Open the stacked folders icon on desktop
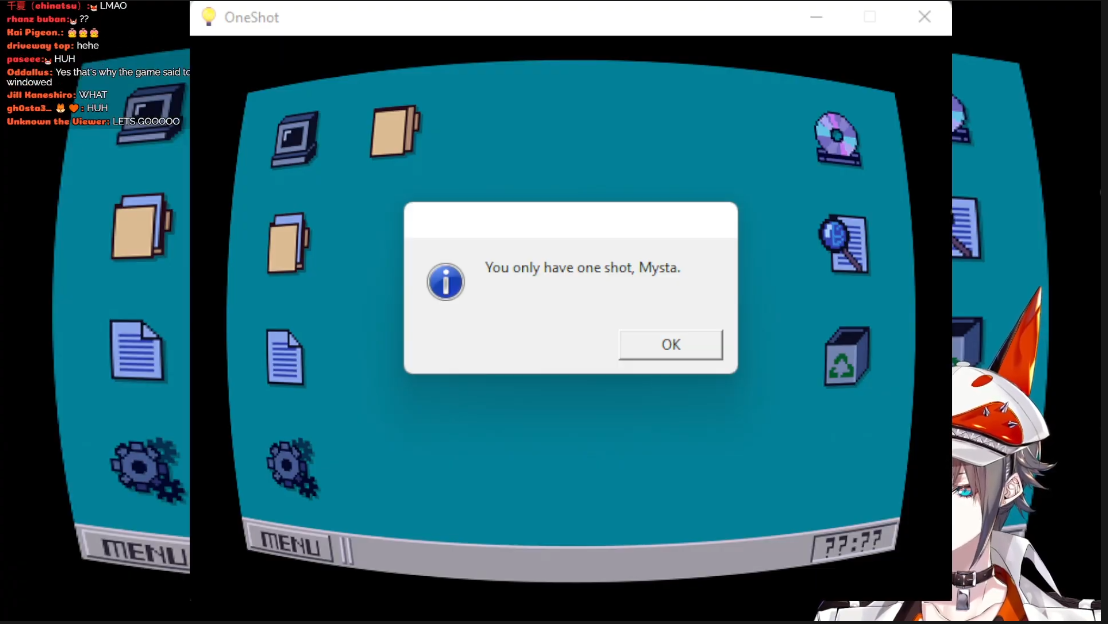 (x=288, y=243)
